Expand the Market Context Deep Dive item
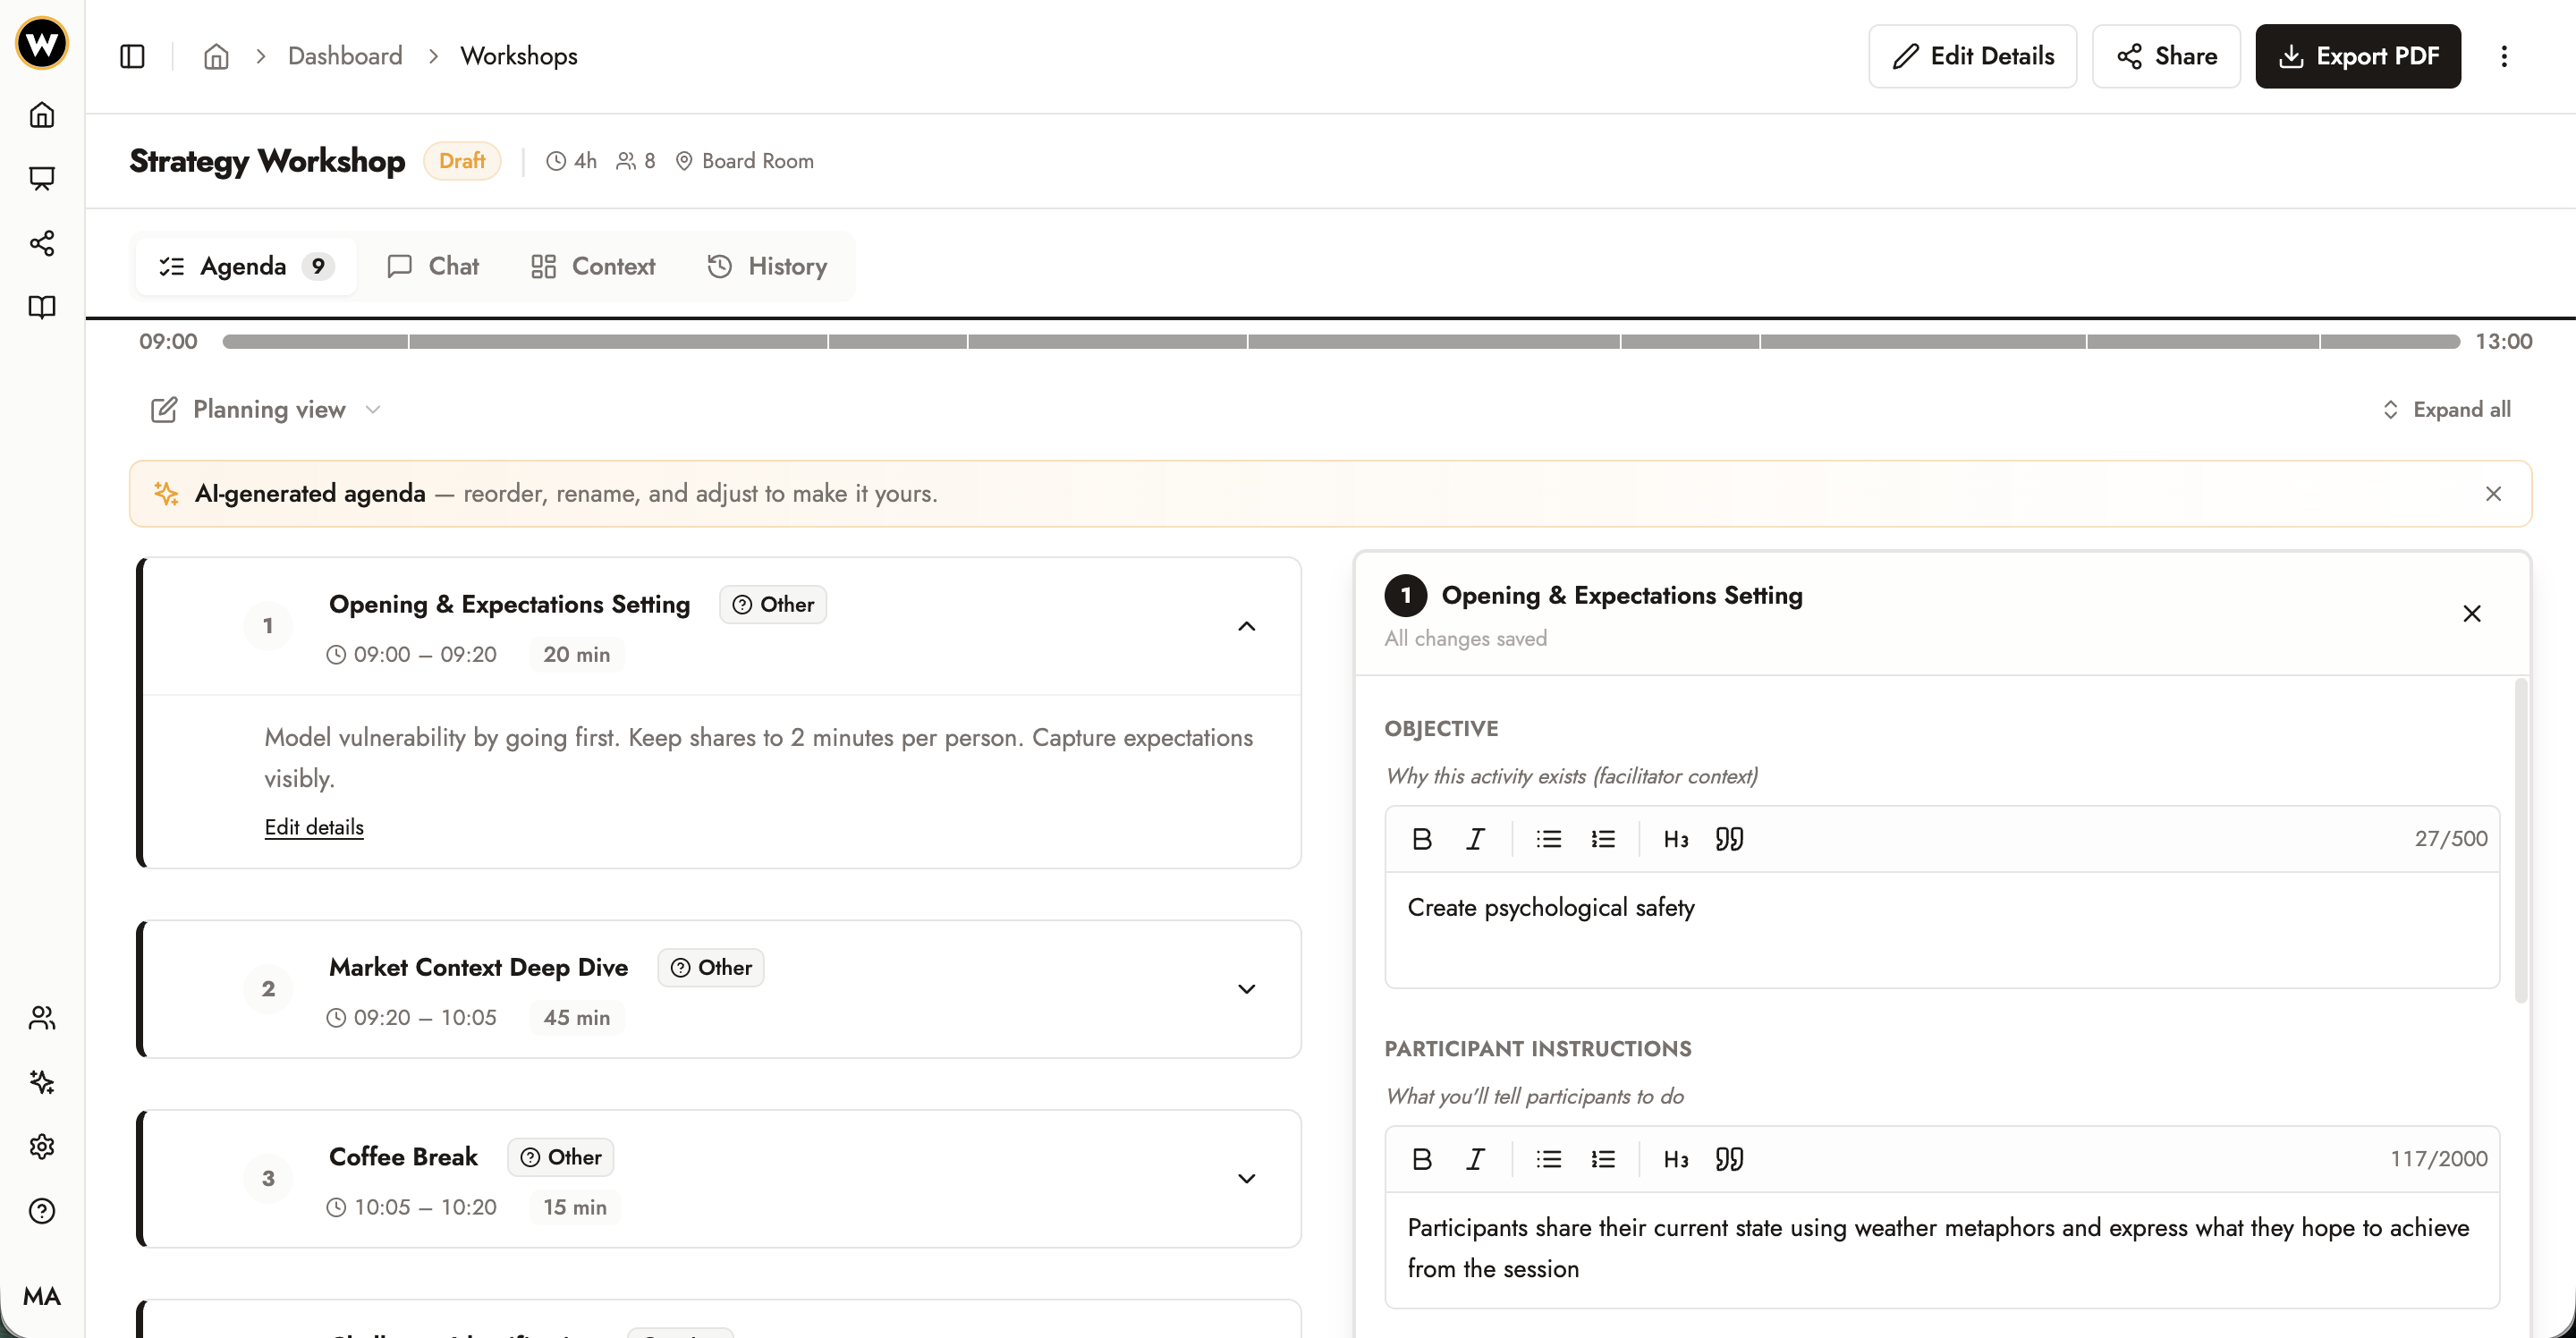 click(1246, 989)
